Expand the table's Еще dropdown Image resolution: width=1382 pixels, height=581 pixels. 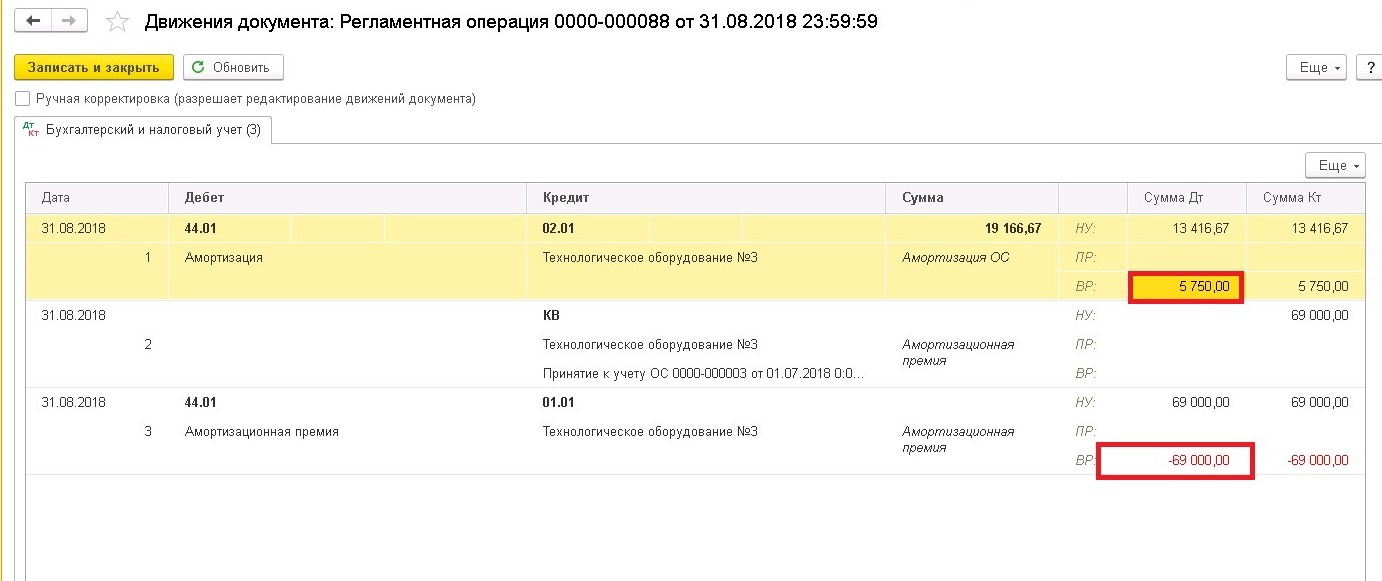pyautogui.click(x=1336, y=165)
